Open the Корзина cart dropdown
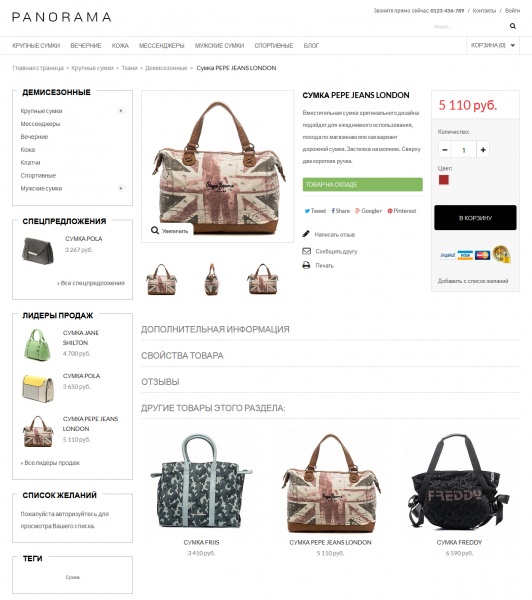The image size is (532, 600). [493, 45]
